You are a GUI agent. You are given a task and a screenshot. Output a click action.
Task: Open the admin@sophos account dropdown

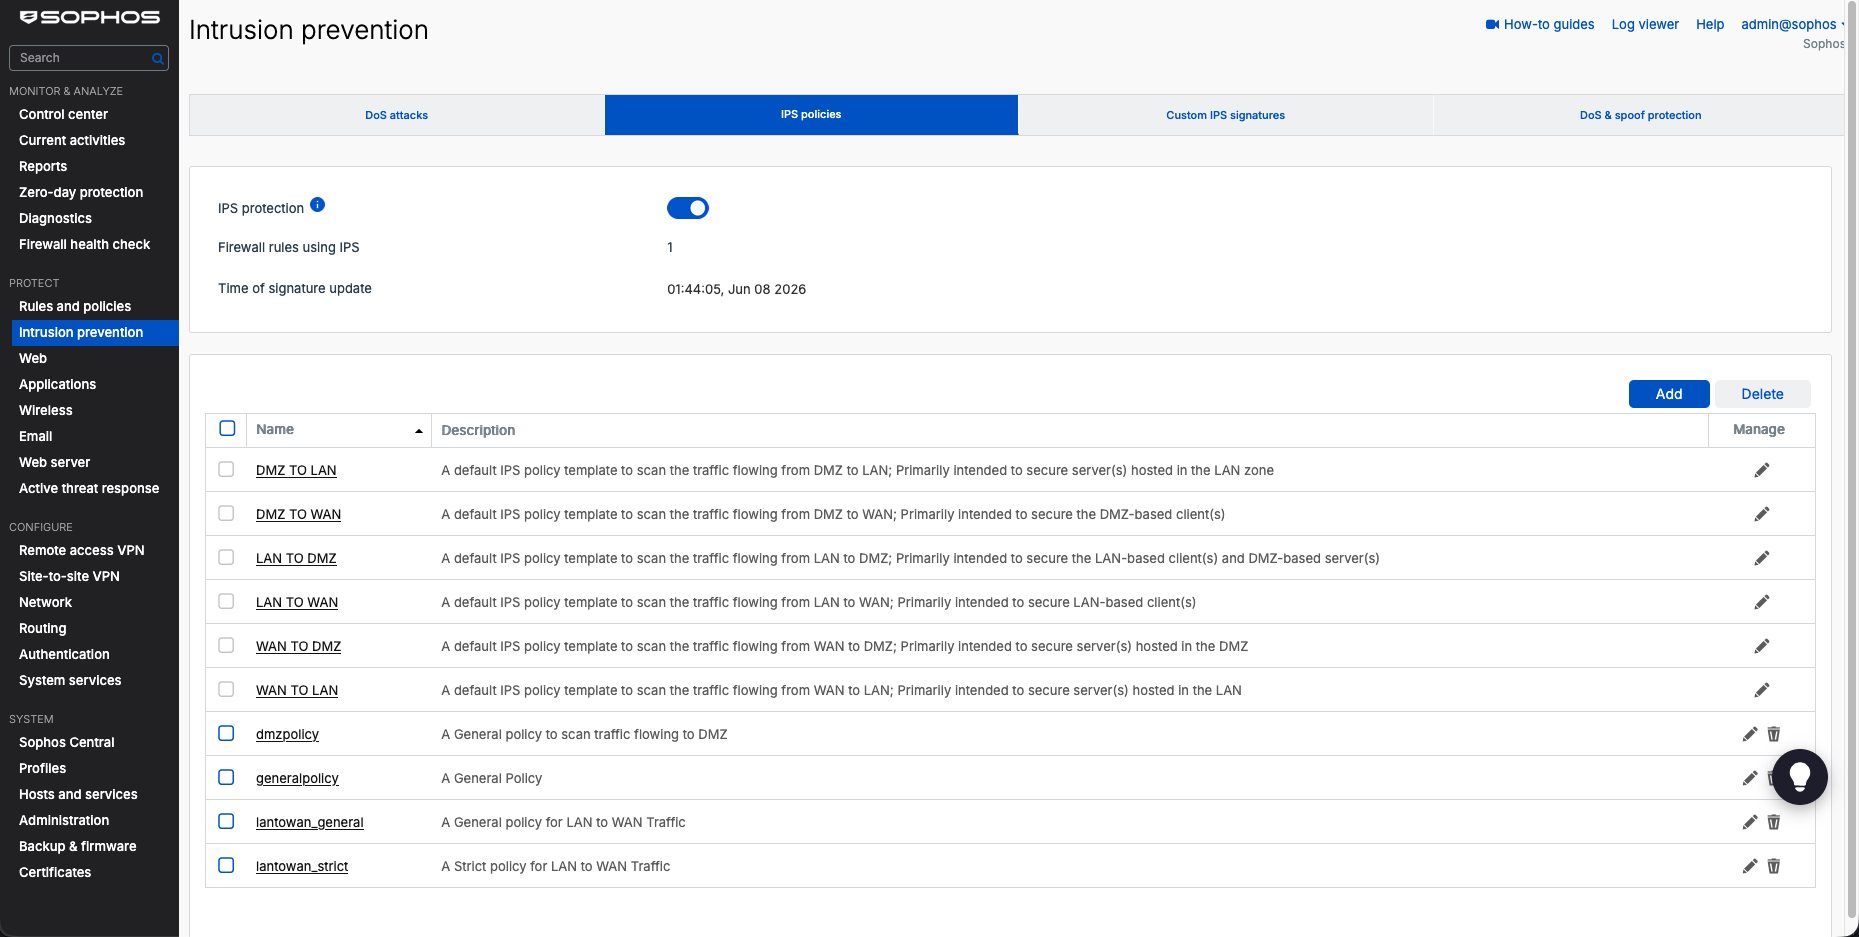[1791, 24]
